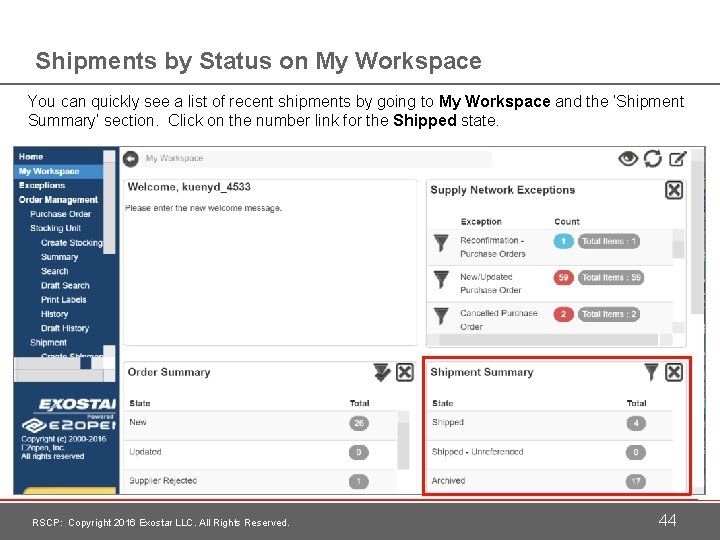Click the back arrow beside My Workspace
This screenshot has height=540, width=720.
(131, 159)
